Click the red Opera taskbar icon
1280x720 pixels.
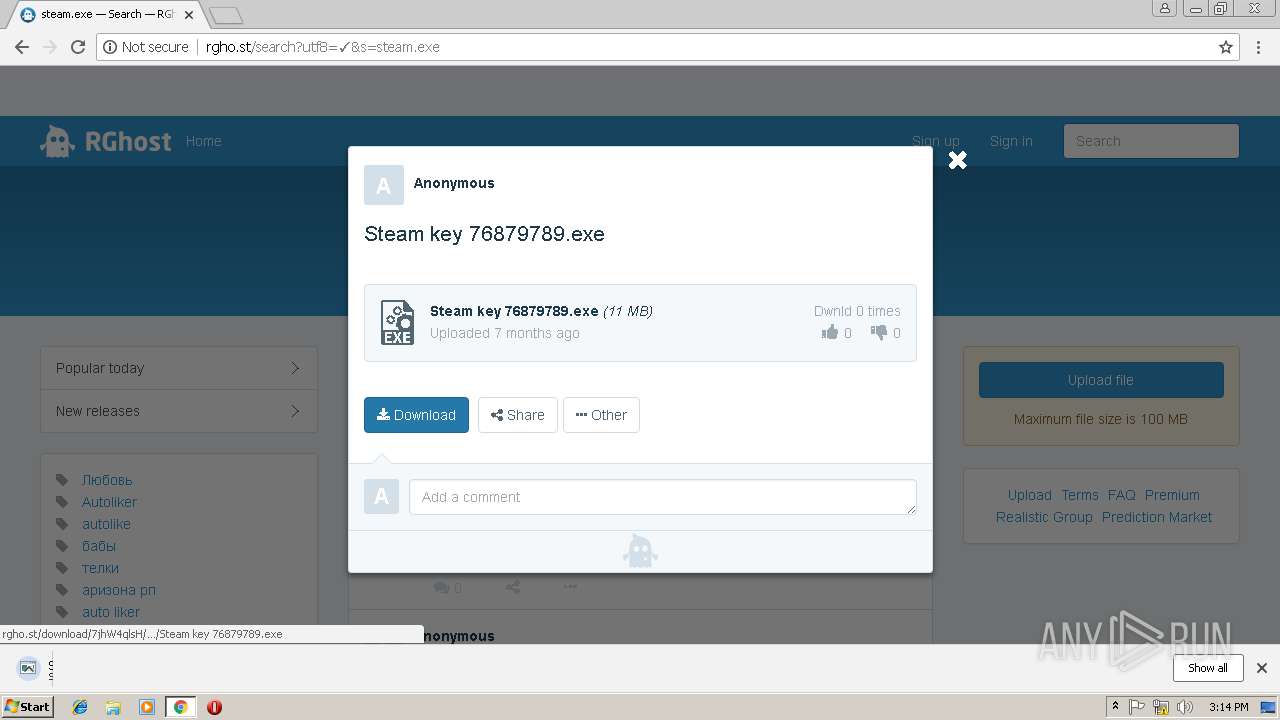pos(214,707)
